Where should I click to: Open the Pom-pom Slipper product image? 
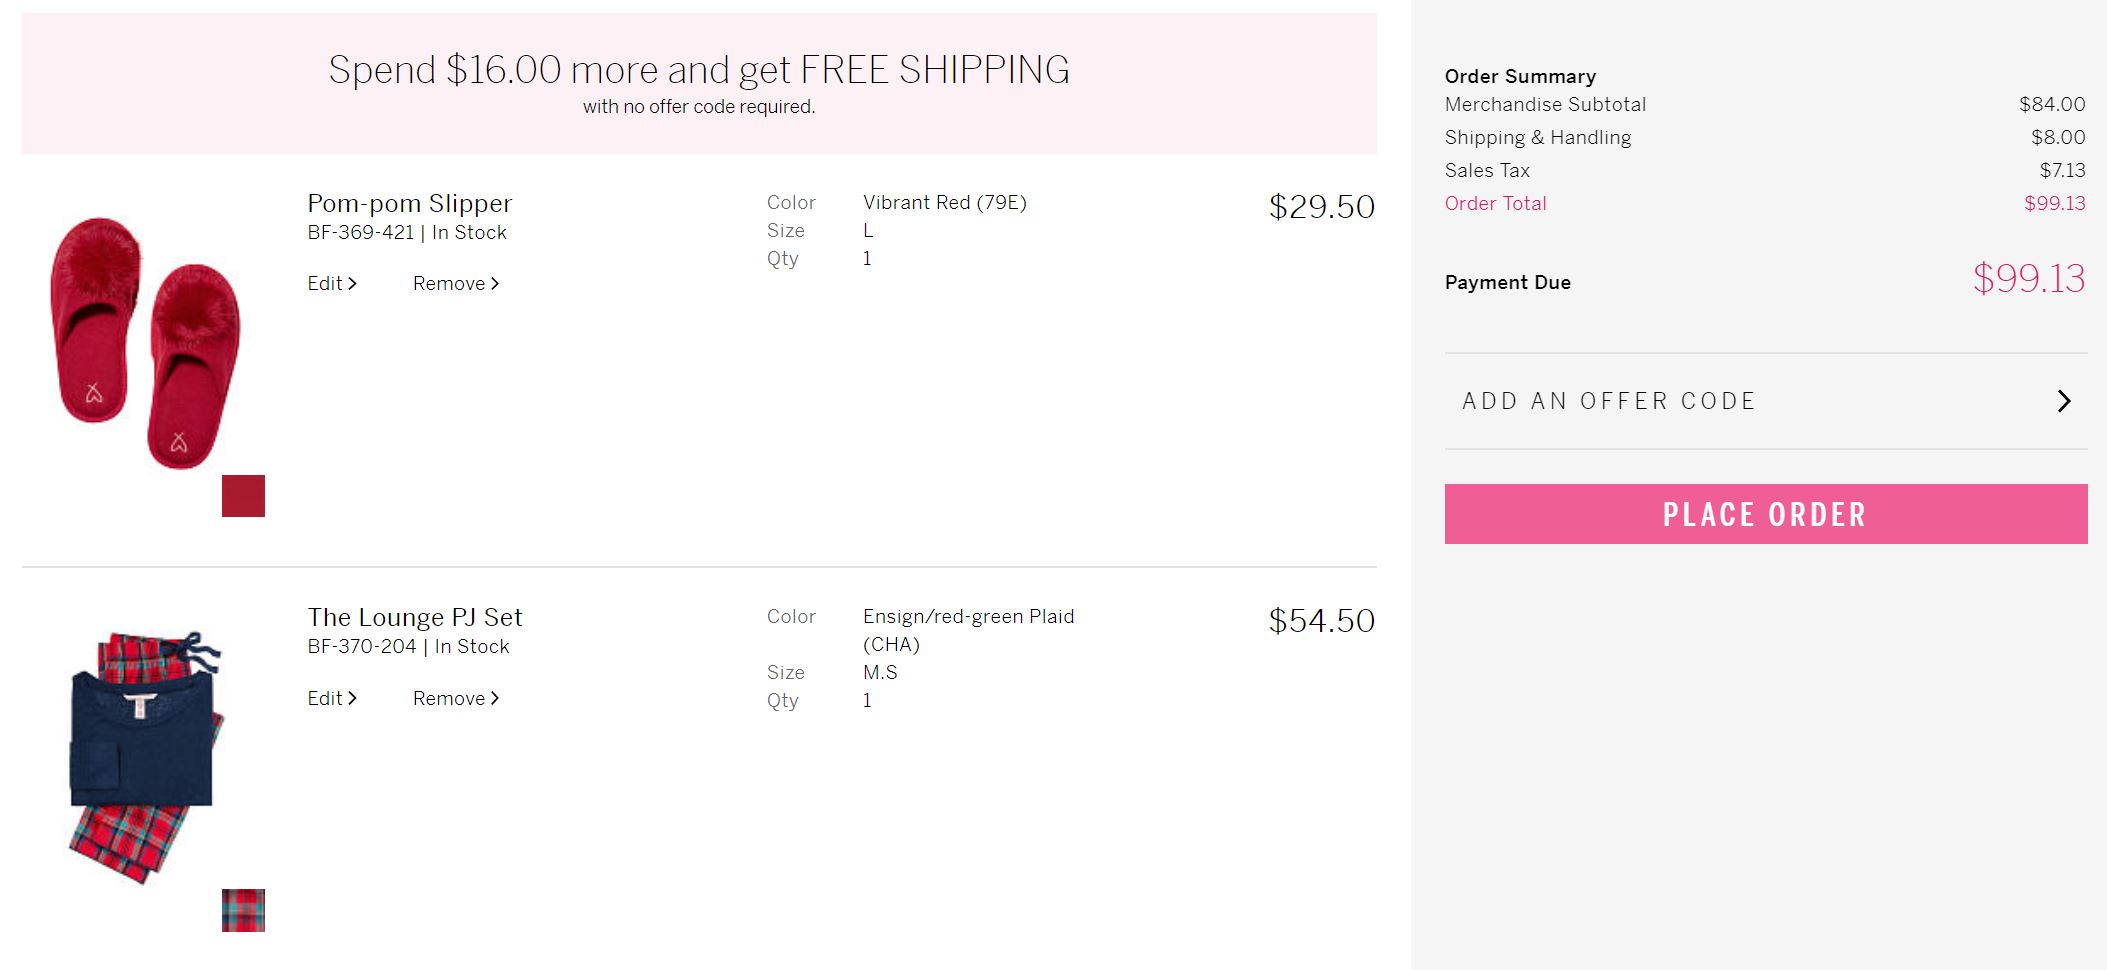point(144,342)
